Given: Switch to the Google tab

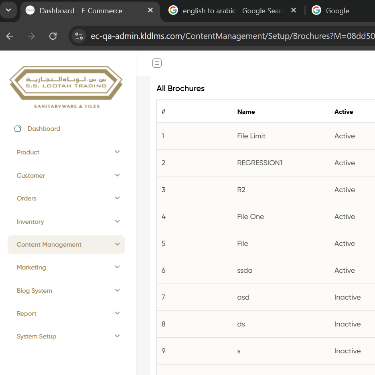Looking at the screenshot, I should click(341, 11).
